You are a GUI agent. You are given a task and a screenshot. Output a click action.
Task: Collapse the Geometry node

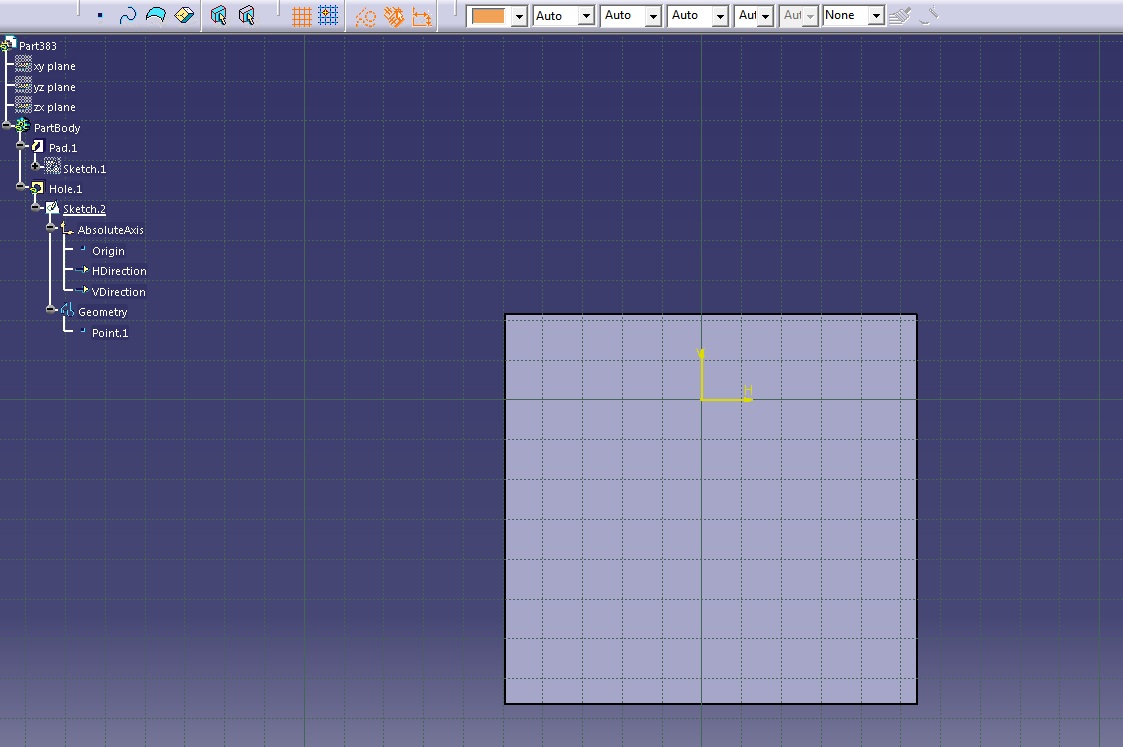pos(50,309)
